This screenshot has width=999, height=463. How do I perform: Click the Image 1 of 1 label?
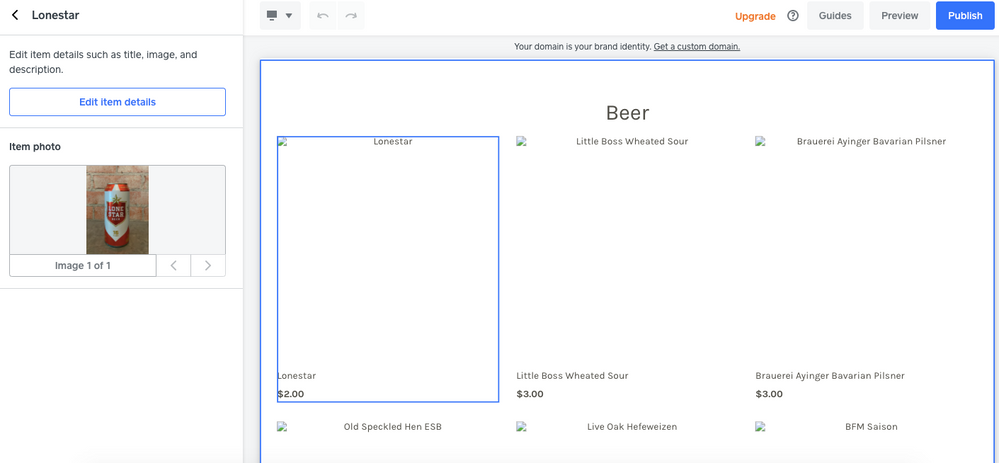(x=83, y=266)
